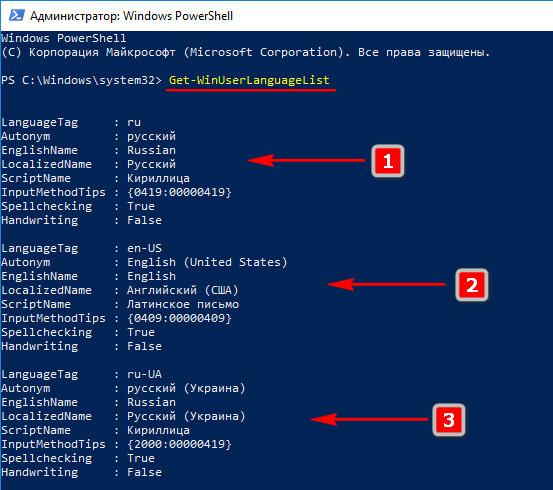Click the red arrow pointing to English block
Viewport: 553px width, 490px height.
click(x=386, y=284)
